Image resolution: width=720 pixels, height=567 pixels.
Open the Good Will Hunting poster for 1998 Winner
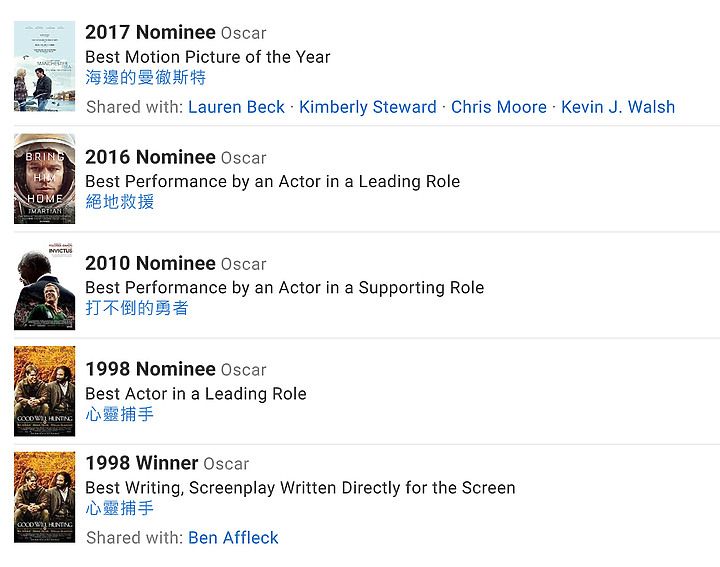(45, 497)
